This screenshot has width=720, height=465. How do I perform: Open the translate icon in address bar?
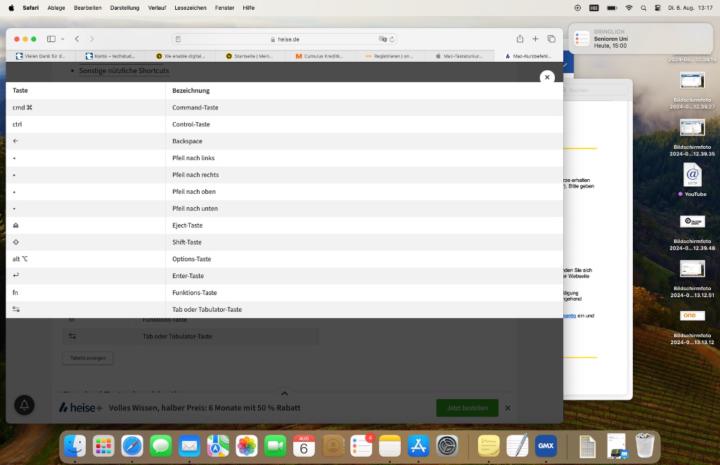382,39
